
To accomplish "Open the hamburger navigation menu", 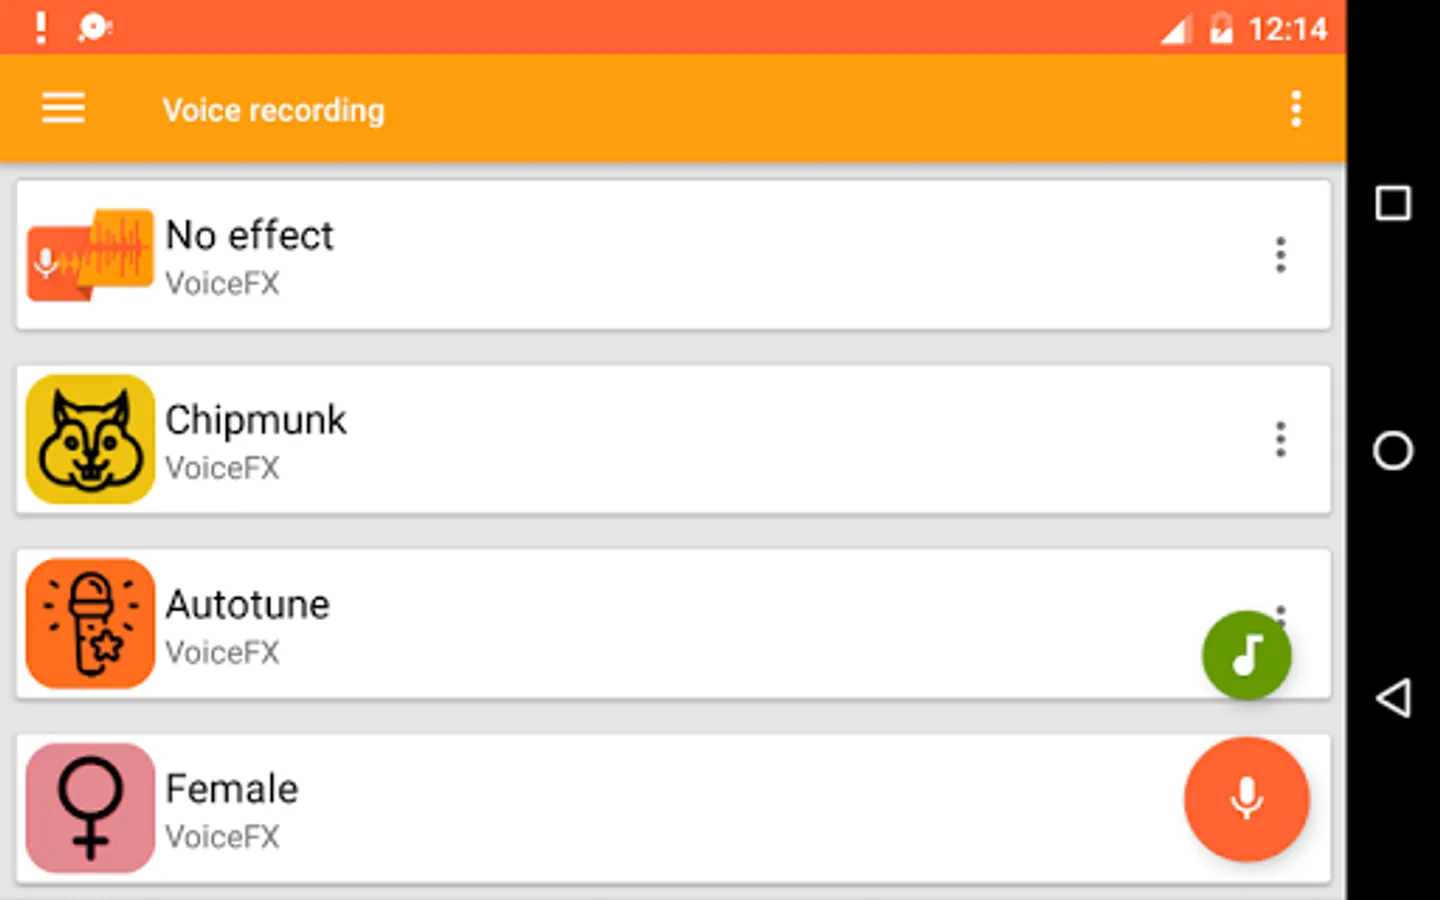I will [63, 108].
